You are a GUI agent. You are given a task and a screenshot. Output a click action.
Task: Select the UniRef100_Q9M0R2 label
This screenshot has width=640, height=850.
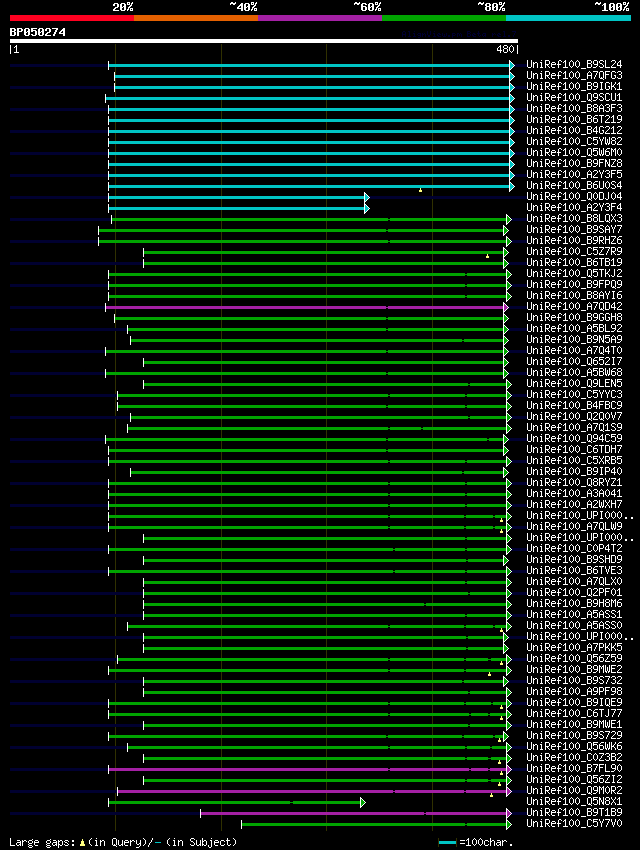(574, 790)
